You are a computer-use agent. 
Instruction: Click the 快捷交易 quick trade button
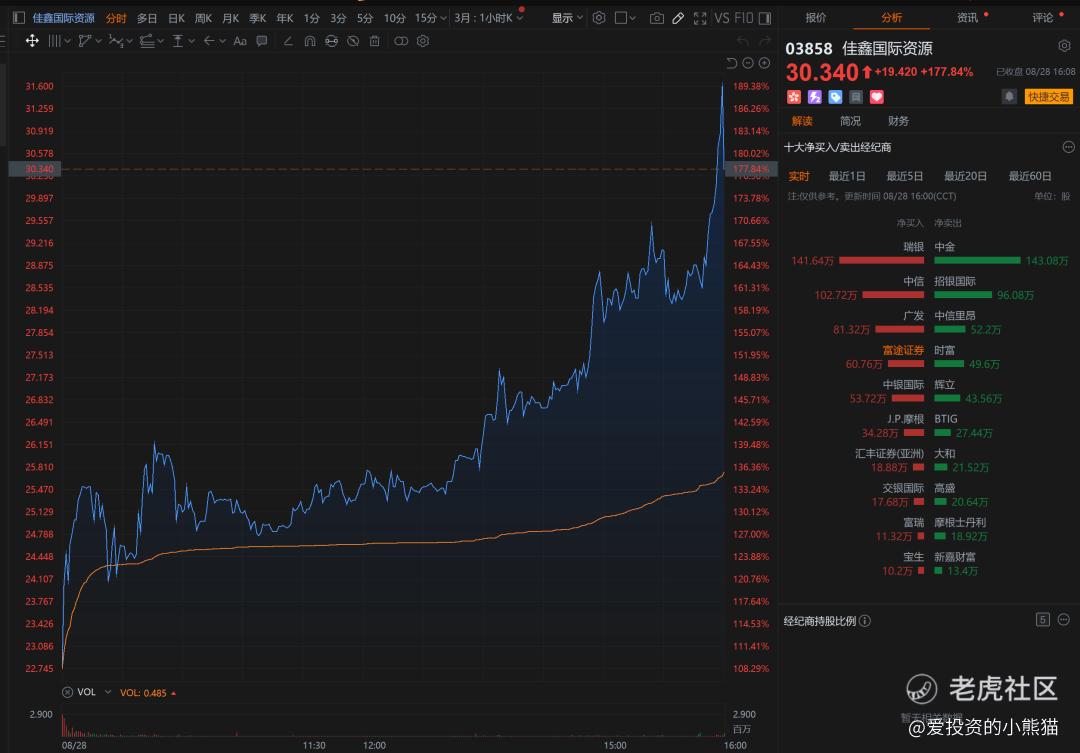click(x=1049, y=96)
